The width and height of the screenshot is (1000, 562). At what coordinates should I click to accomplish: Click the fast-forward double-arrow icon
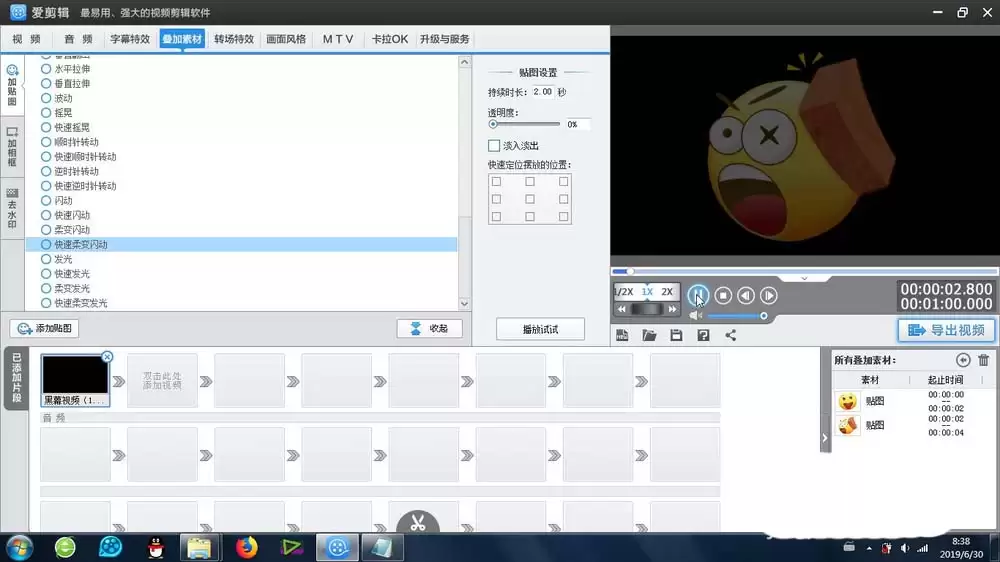tap(672, 309)
